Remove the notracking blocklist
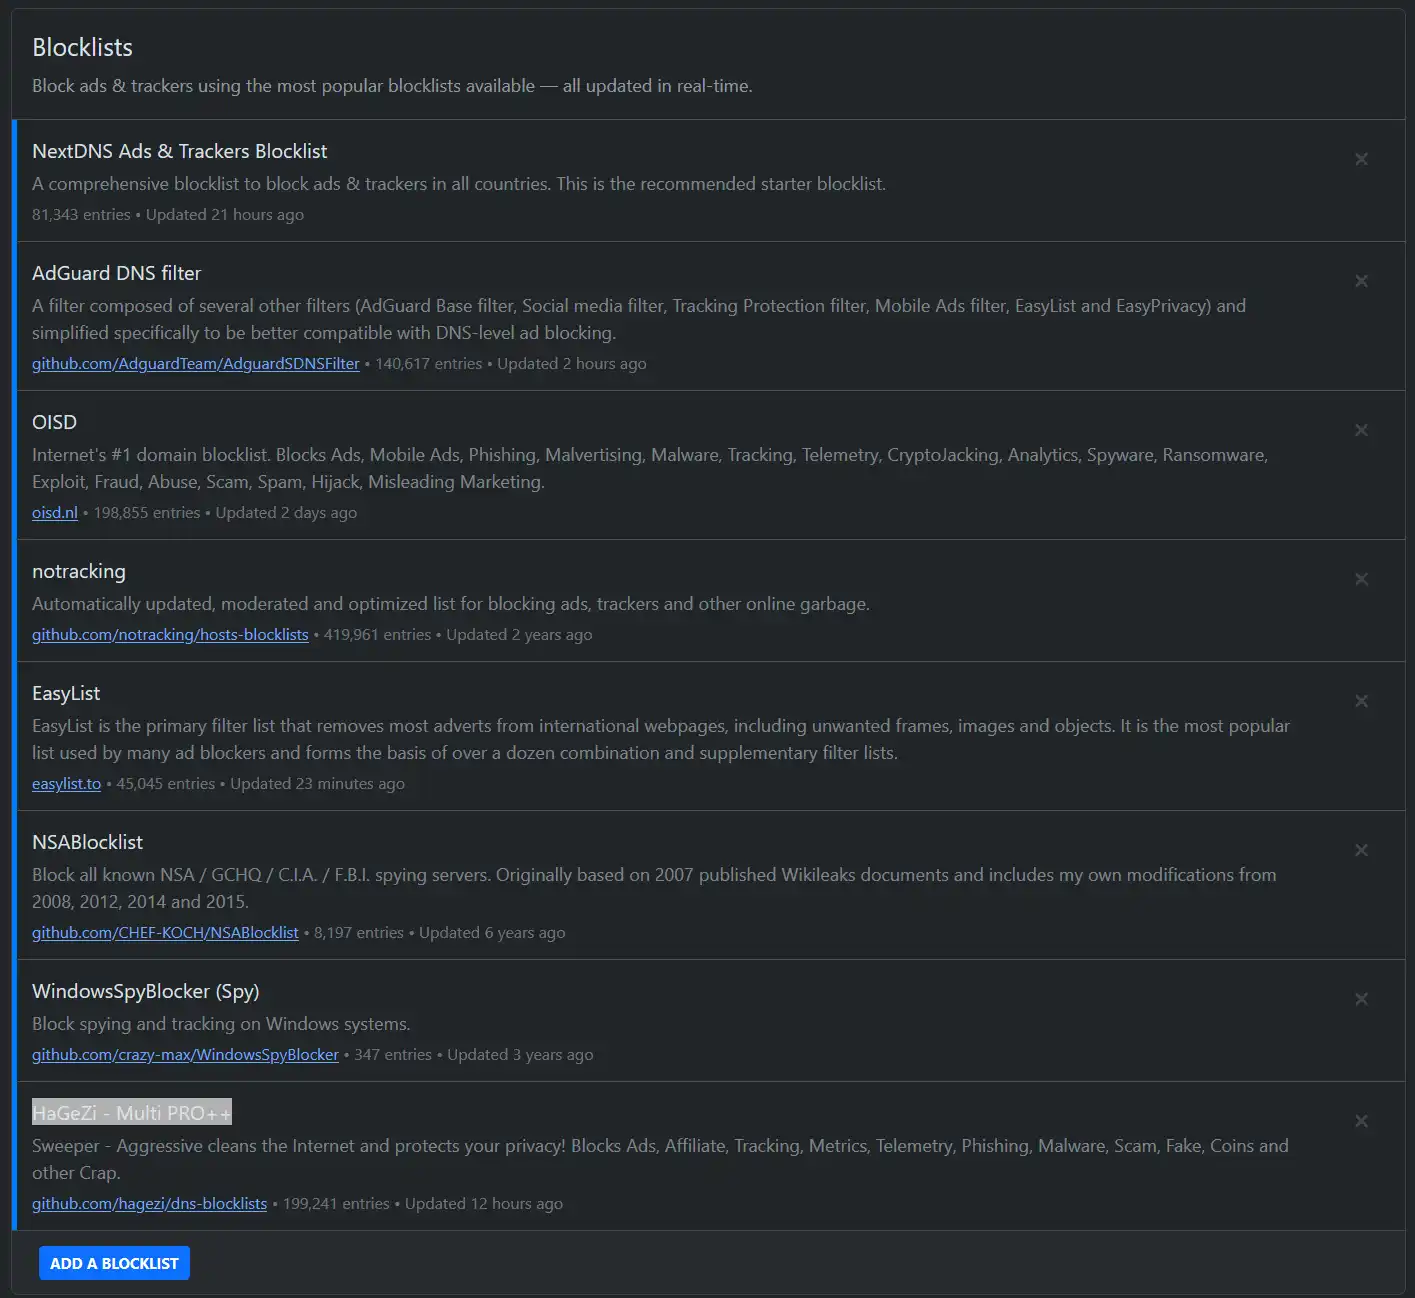 [x=1361, y=579]
